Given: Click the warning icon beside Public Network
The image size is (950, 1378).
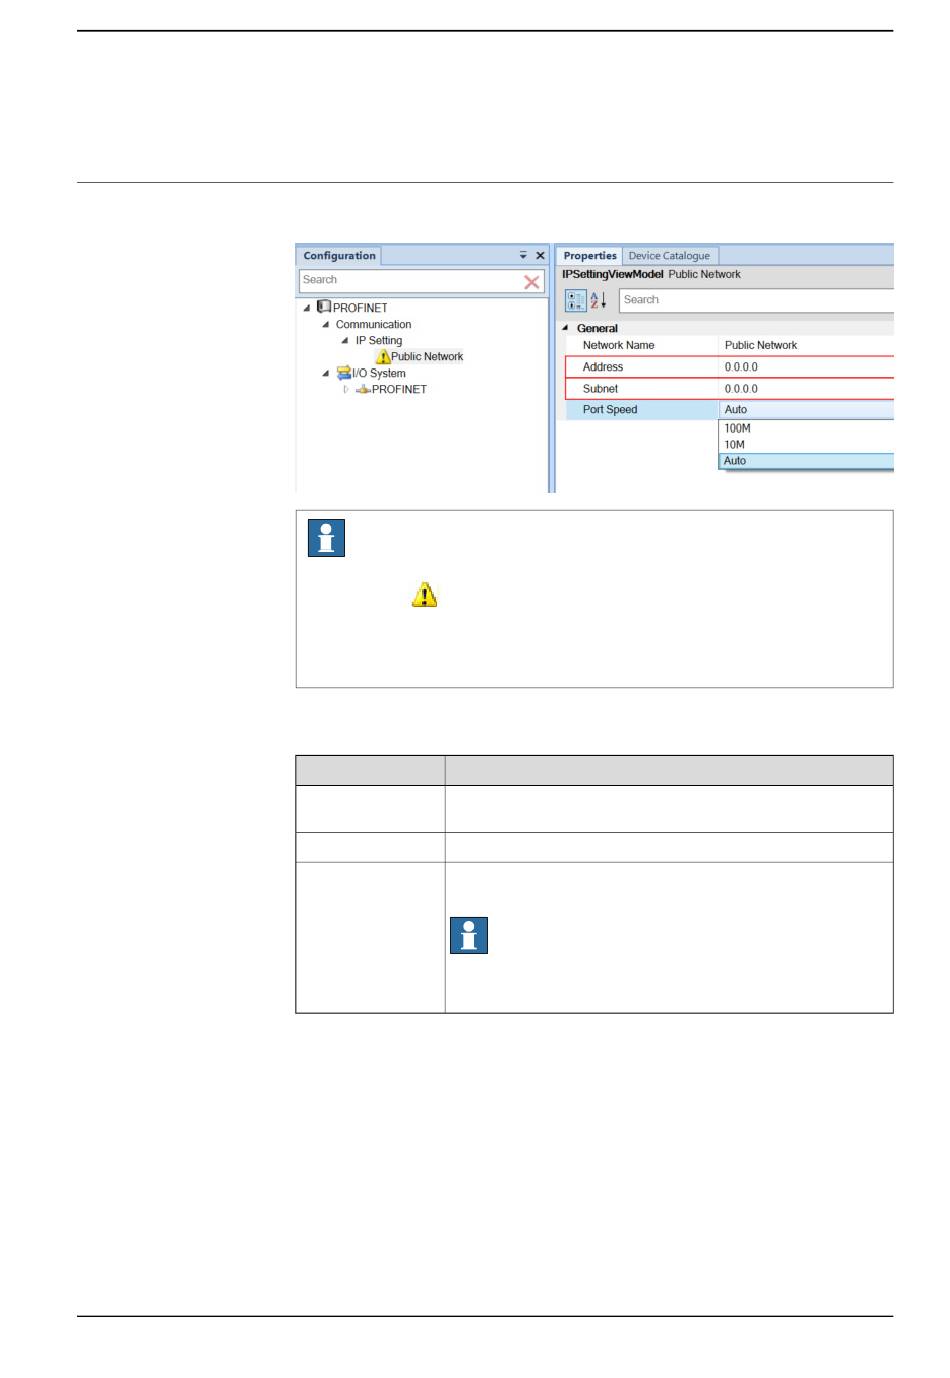Looking at the screenshot, I should click(383, 356).
